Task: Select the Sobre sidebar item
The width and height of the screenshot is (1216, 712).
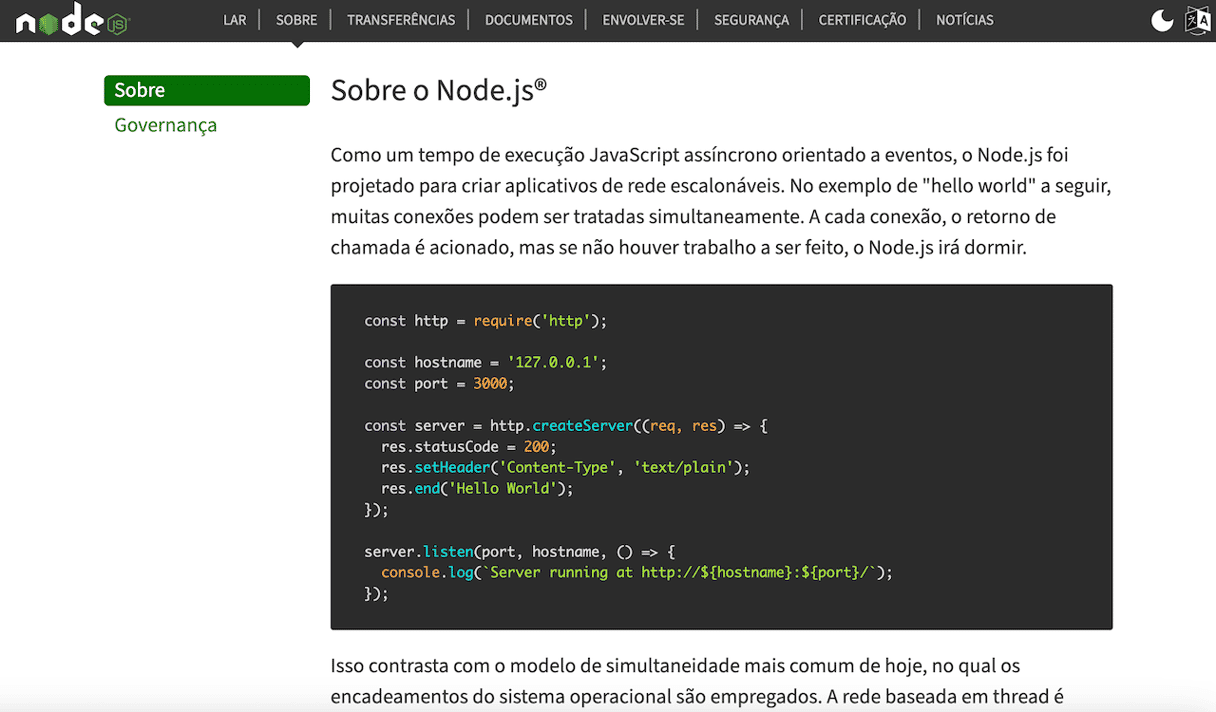Action: [207, 90]
